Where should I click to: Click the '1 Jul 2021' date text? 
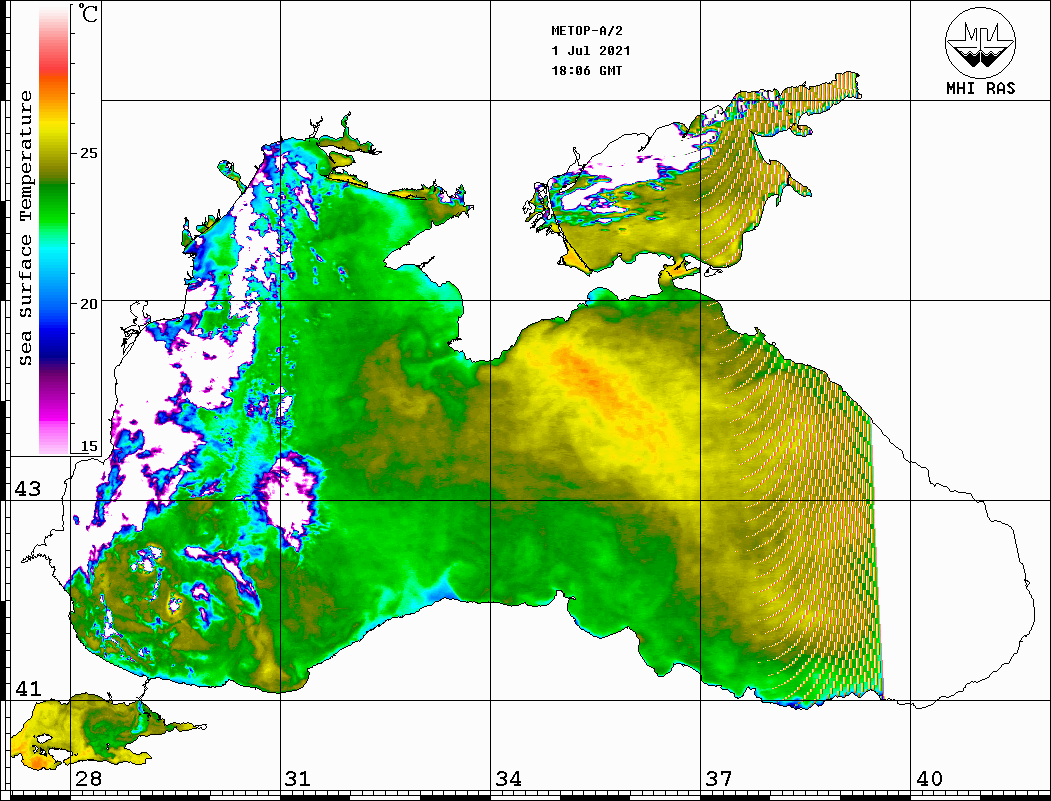pos(591,51)
